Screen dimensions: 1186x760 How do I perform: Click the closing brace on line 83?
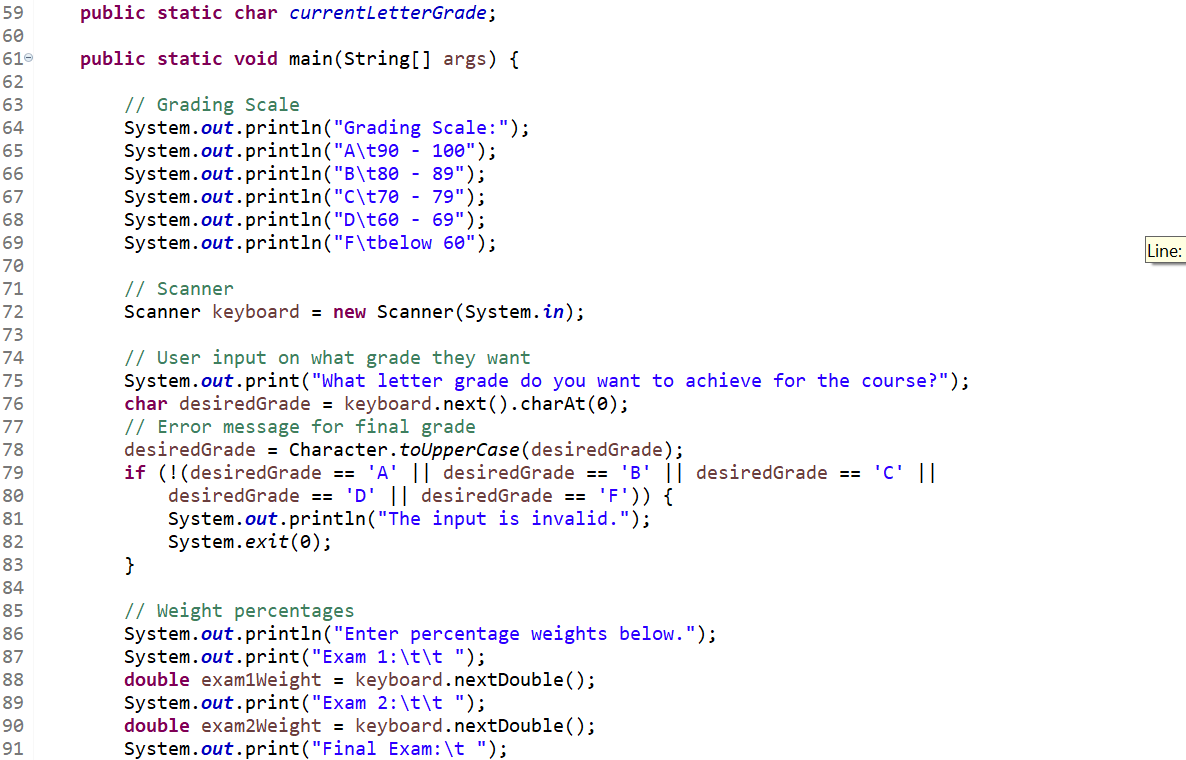tap(128, 564)
